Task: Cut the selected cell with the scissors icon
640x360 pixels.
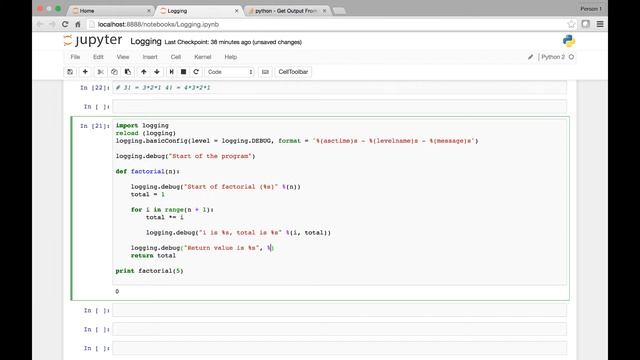Action: click(x=100, y=72)
